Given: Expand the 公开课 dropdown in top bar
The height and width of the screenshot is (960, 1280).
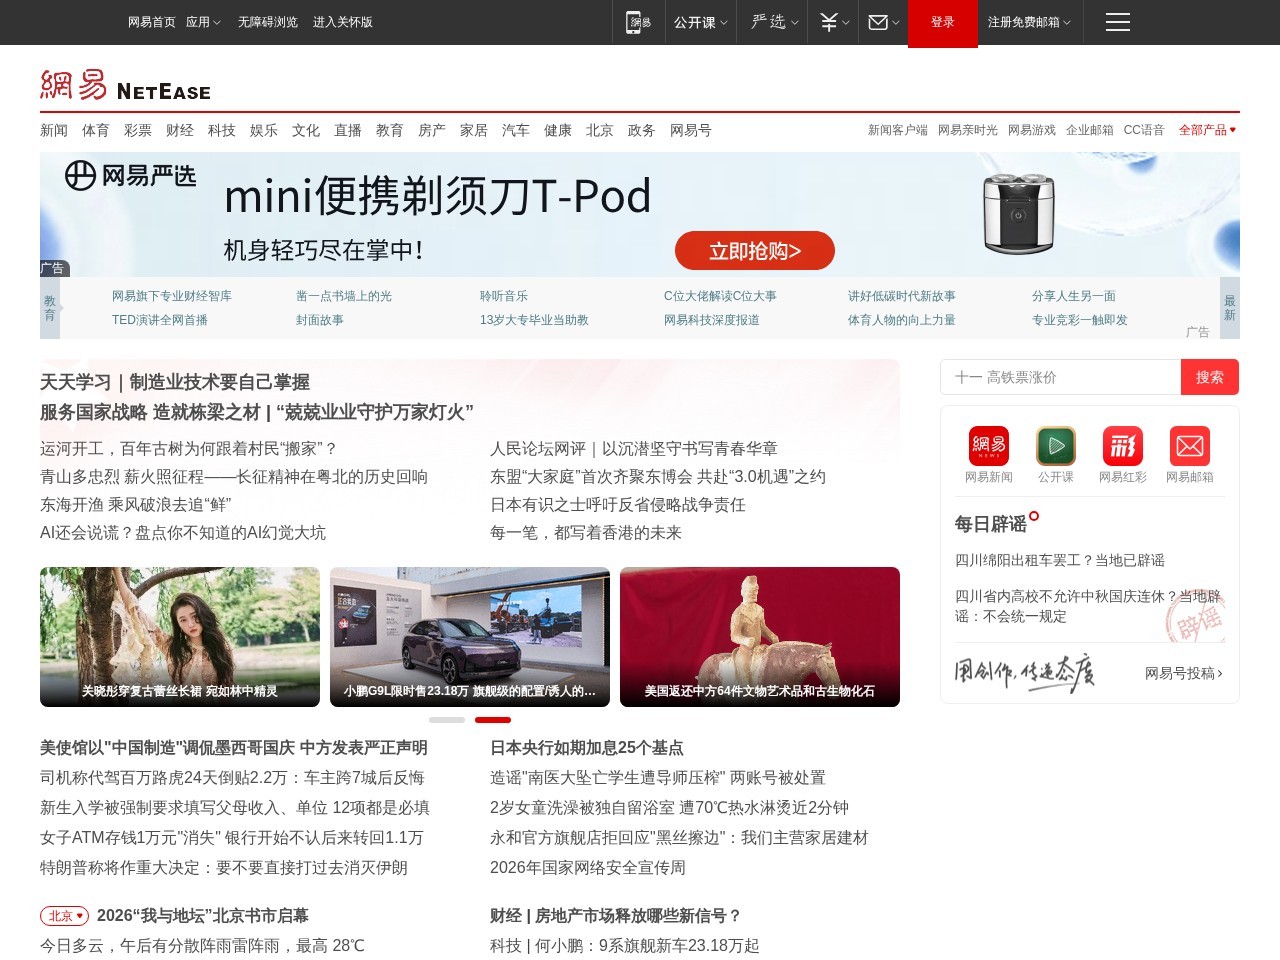Looking at the screenshot, I should [x=700, y=22].
